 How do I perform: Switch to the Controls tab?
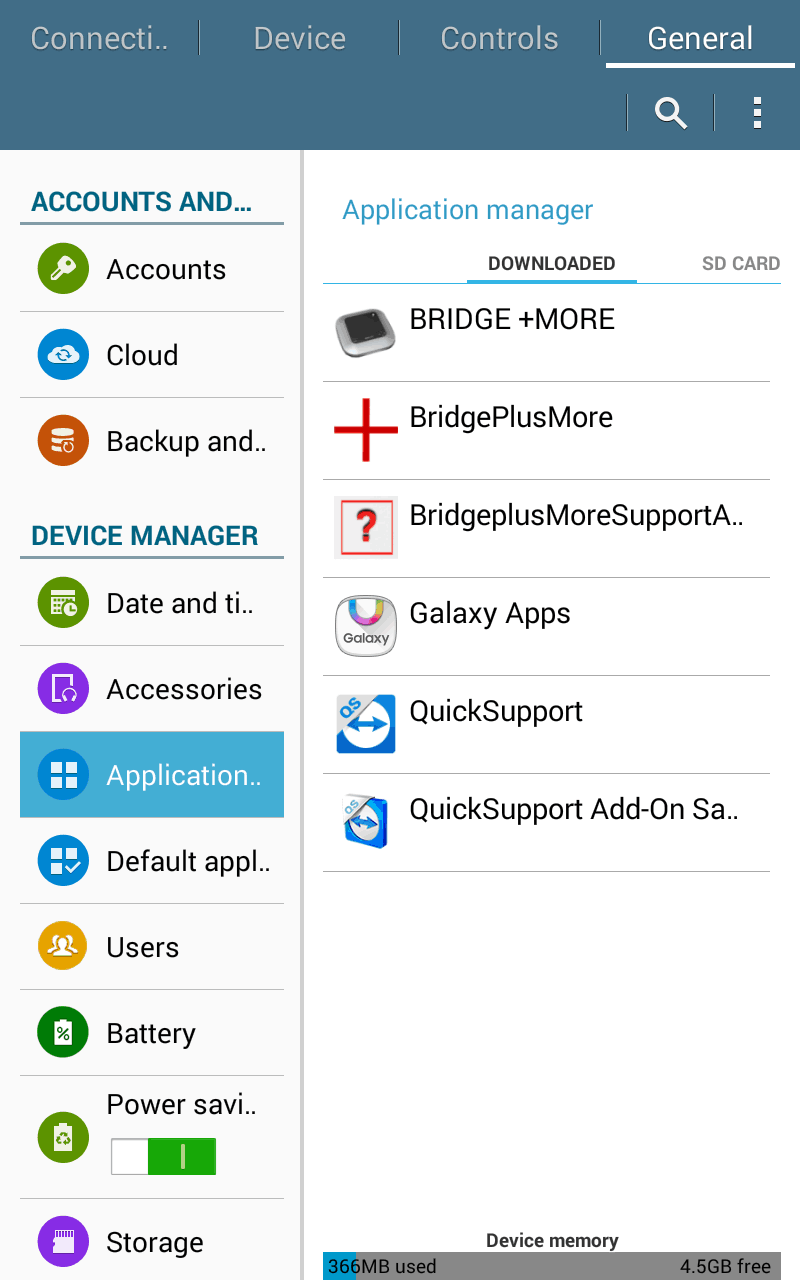pyautogui.click(x=499, y=38)
